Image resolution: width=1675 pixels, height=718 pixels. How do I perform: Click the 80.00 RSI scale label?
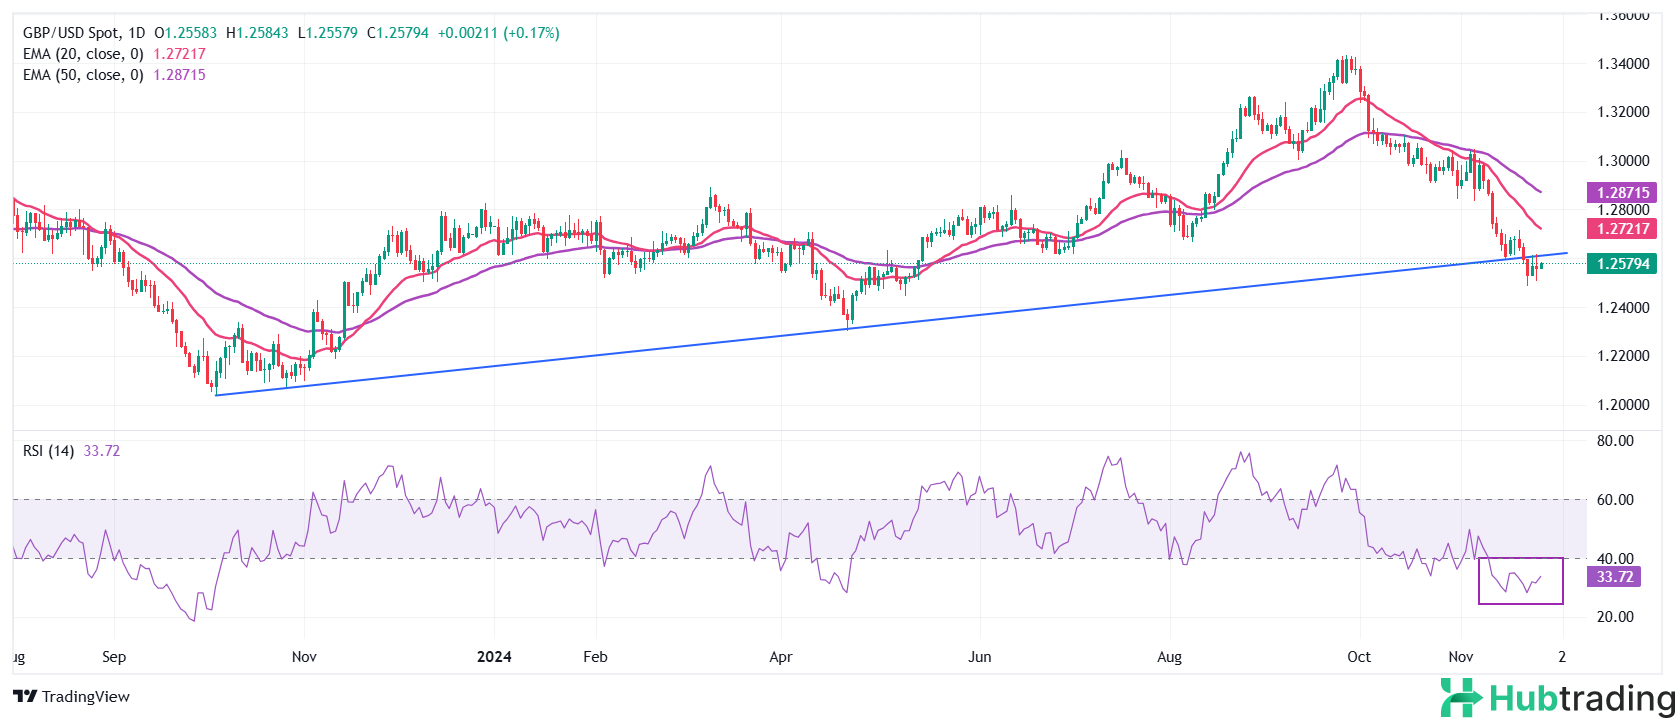tap(1615, 441)
